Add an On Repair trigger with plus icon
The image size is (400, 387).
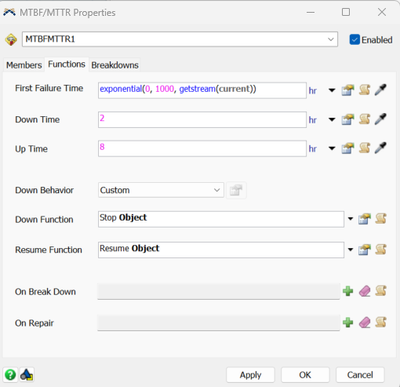[348, 322]
